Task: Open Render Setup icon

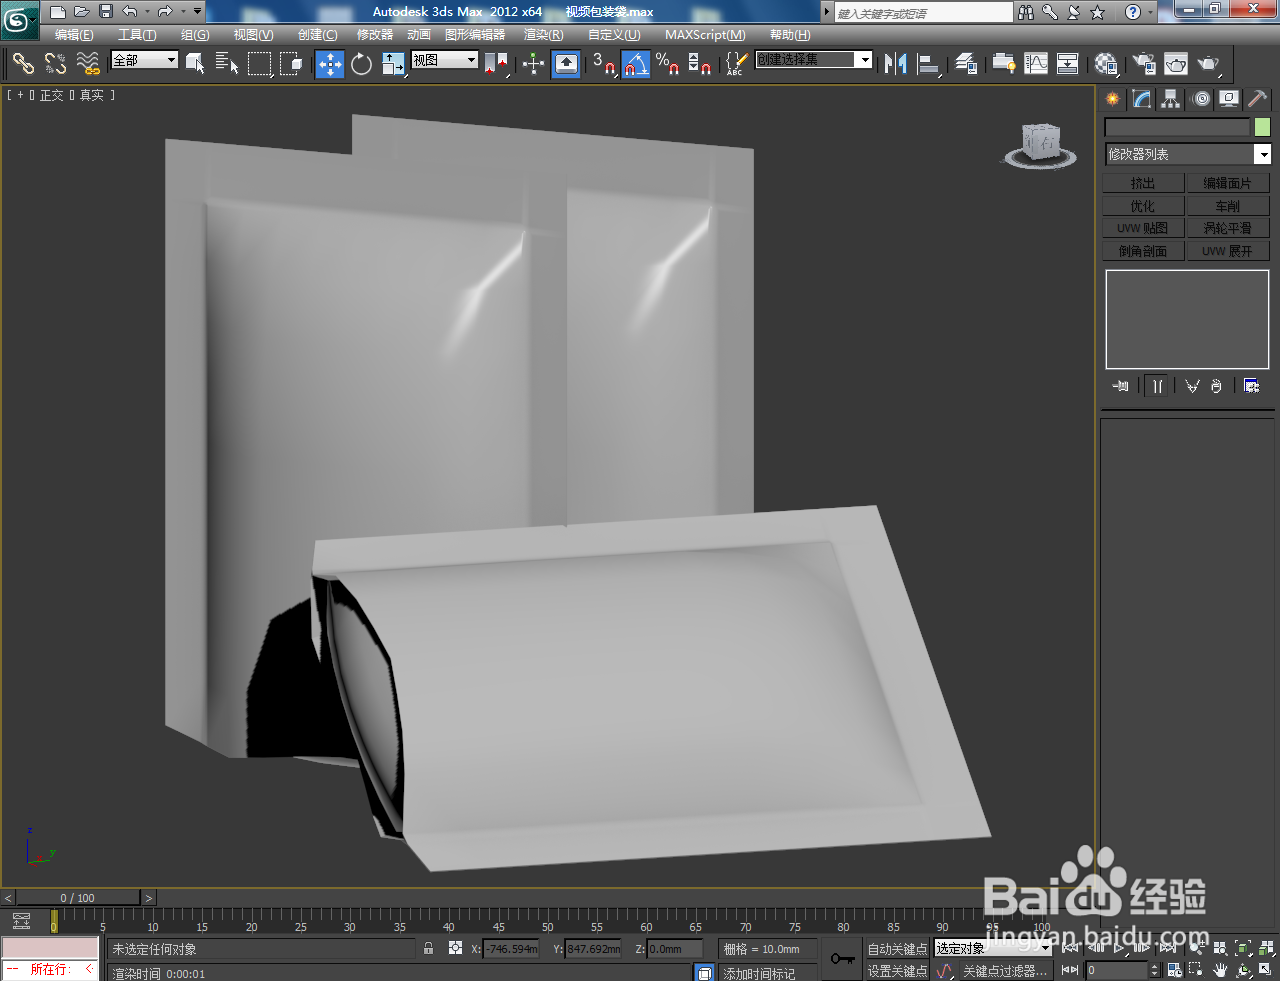Action: (1144, 63)
